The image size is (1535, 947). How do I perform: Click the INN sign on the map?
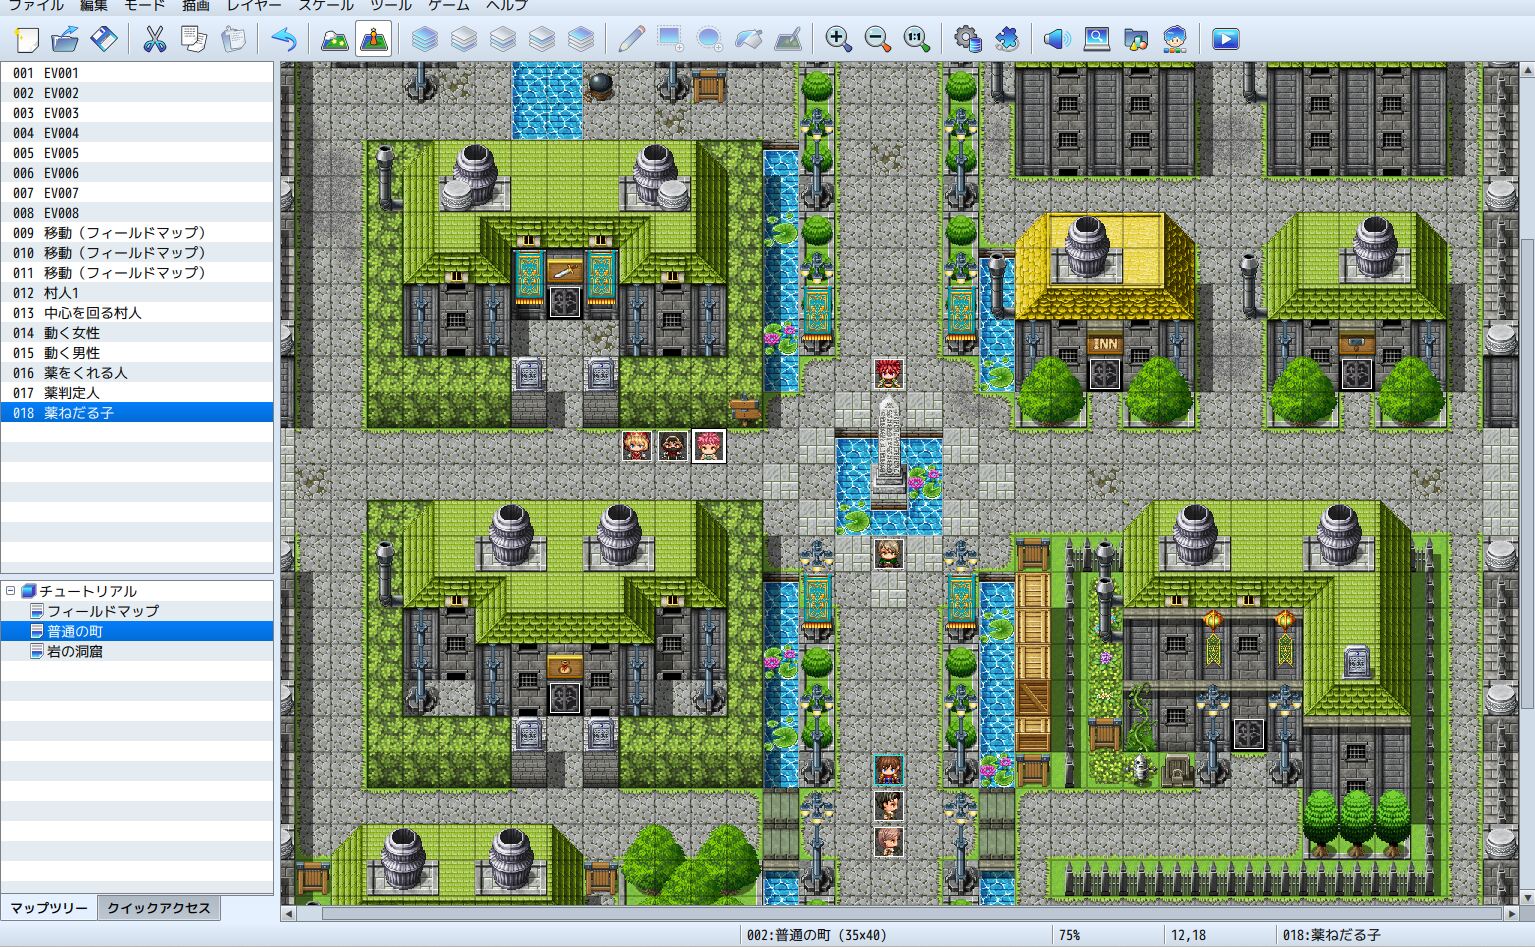[1105, 344]
